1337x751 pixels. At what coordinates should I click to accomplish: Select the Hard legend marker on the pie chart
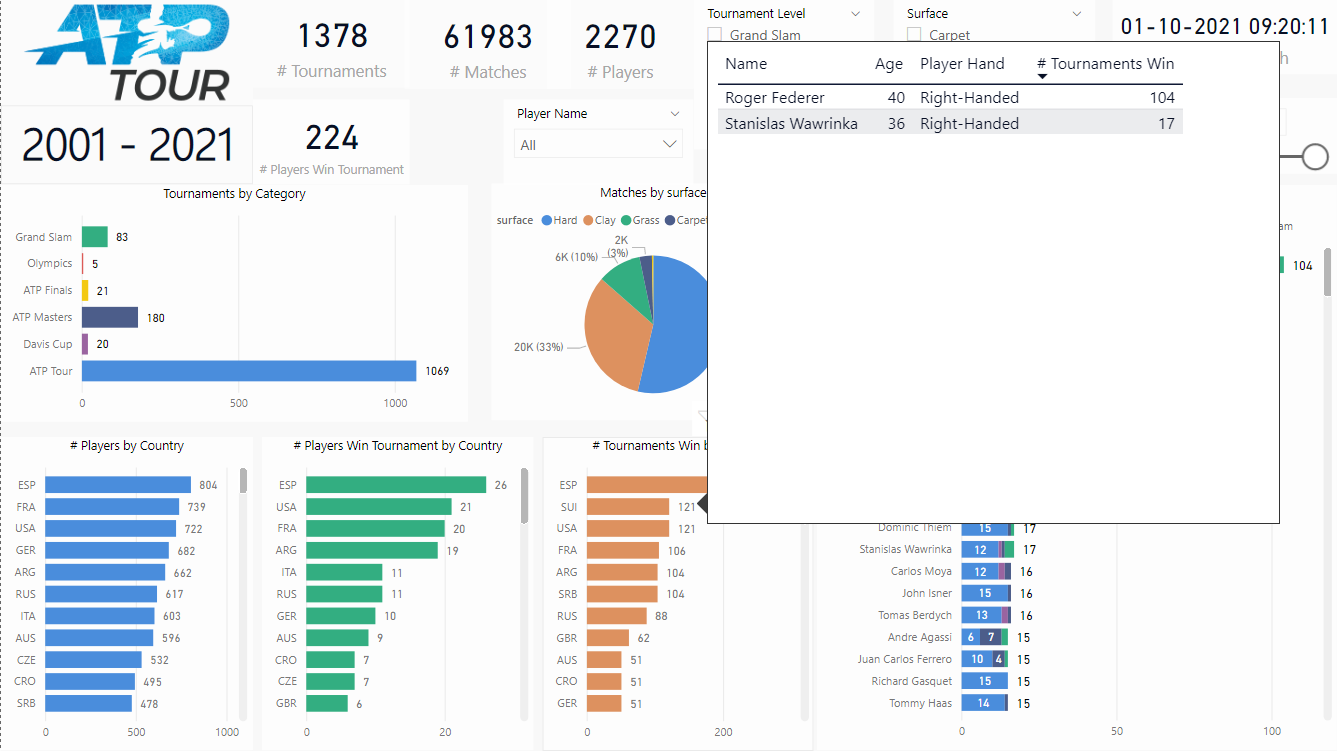coord(545,220)
